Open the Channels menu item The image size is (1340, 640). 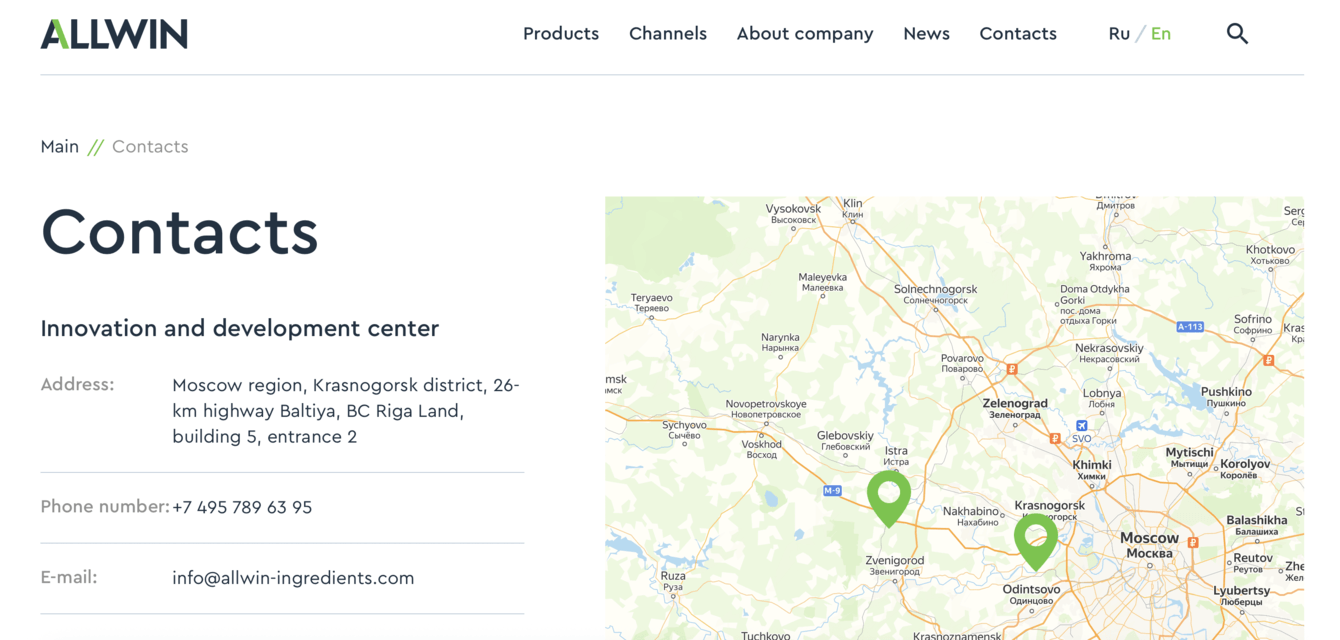[x=668, y=34]
